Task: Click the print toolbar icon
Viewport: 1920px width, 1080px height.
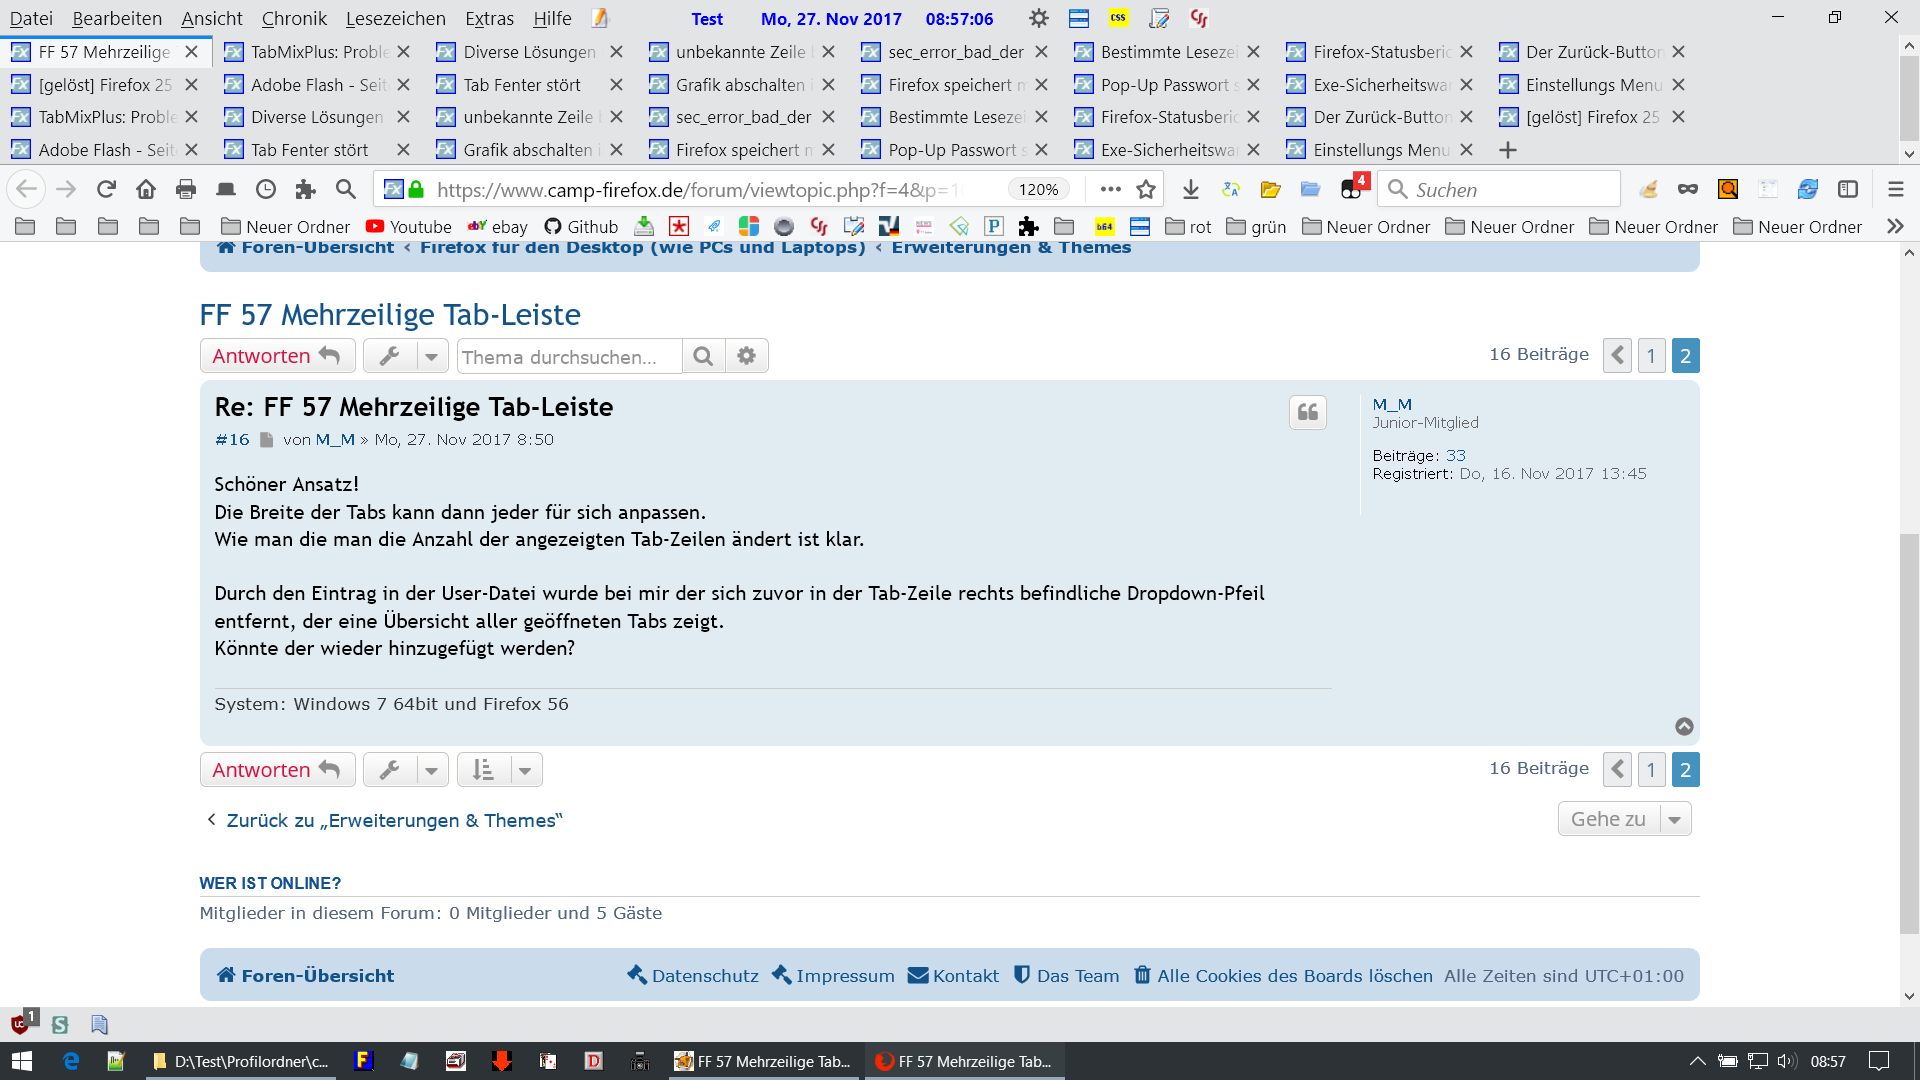Action: click(186, 189)
